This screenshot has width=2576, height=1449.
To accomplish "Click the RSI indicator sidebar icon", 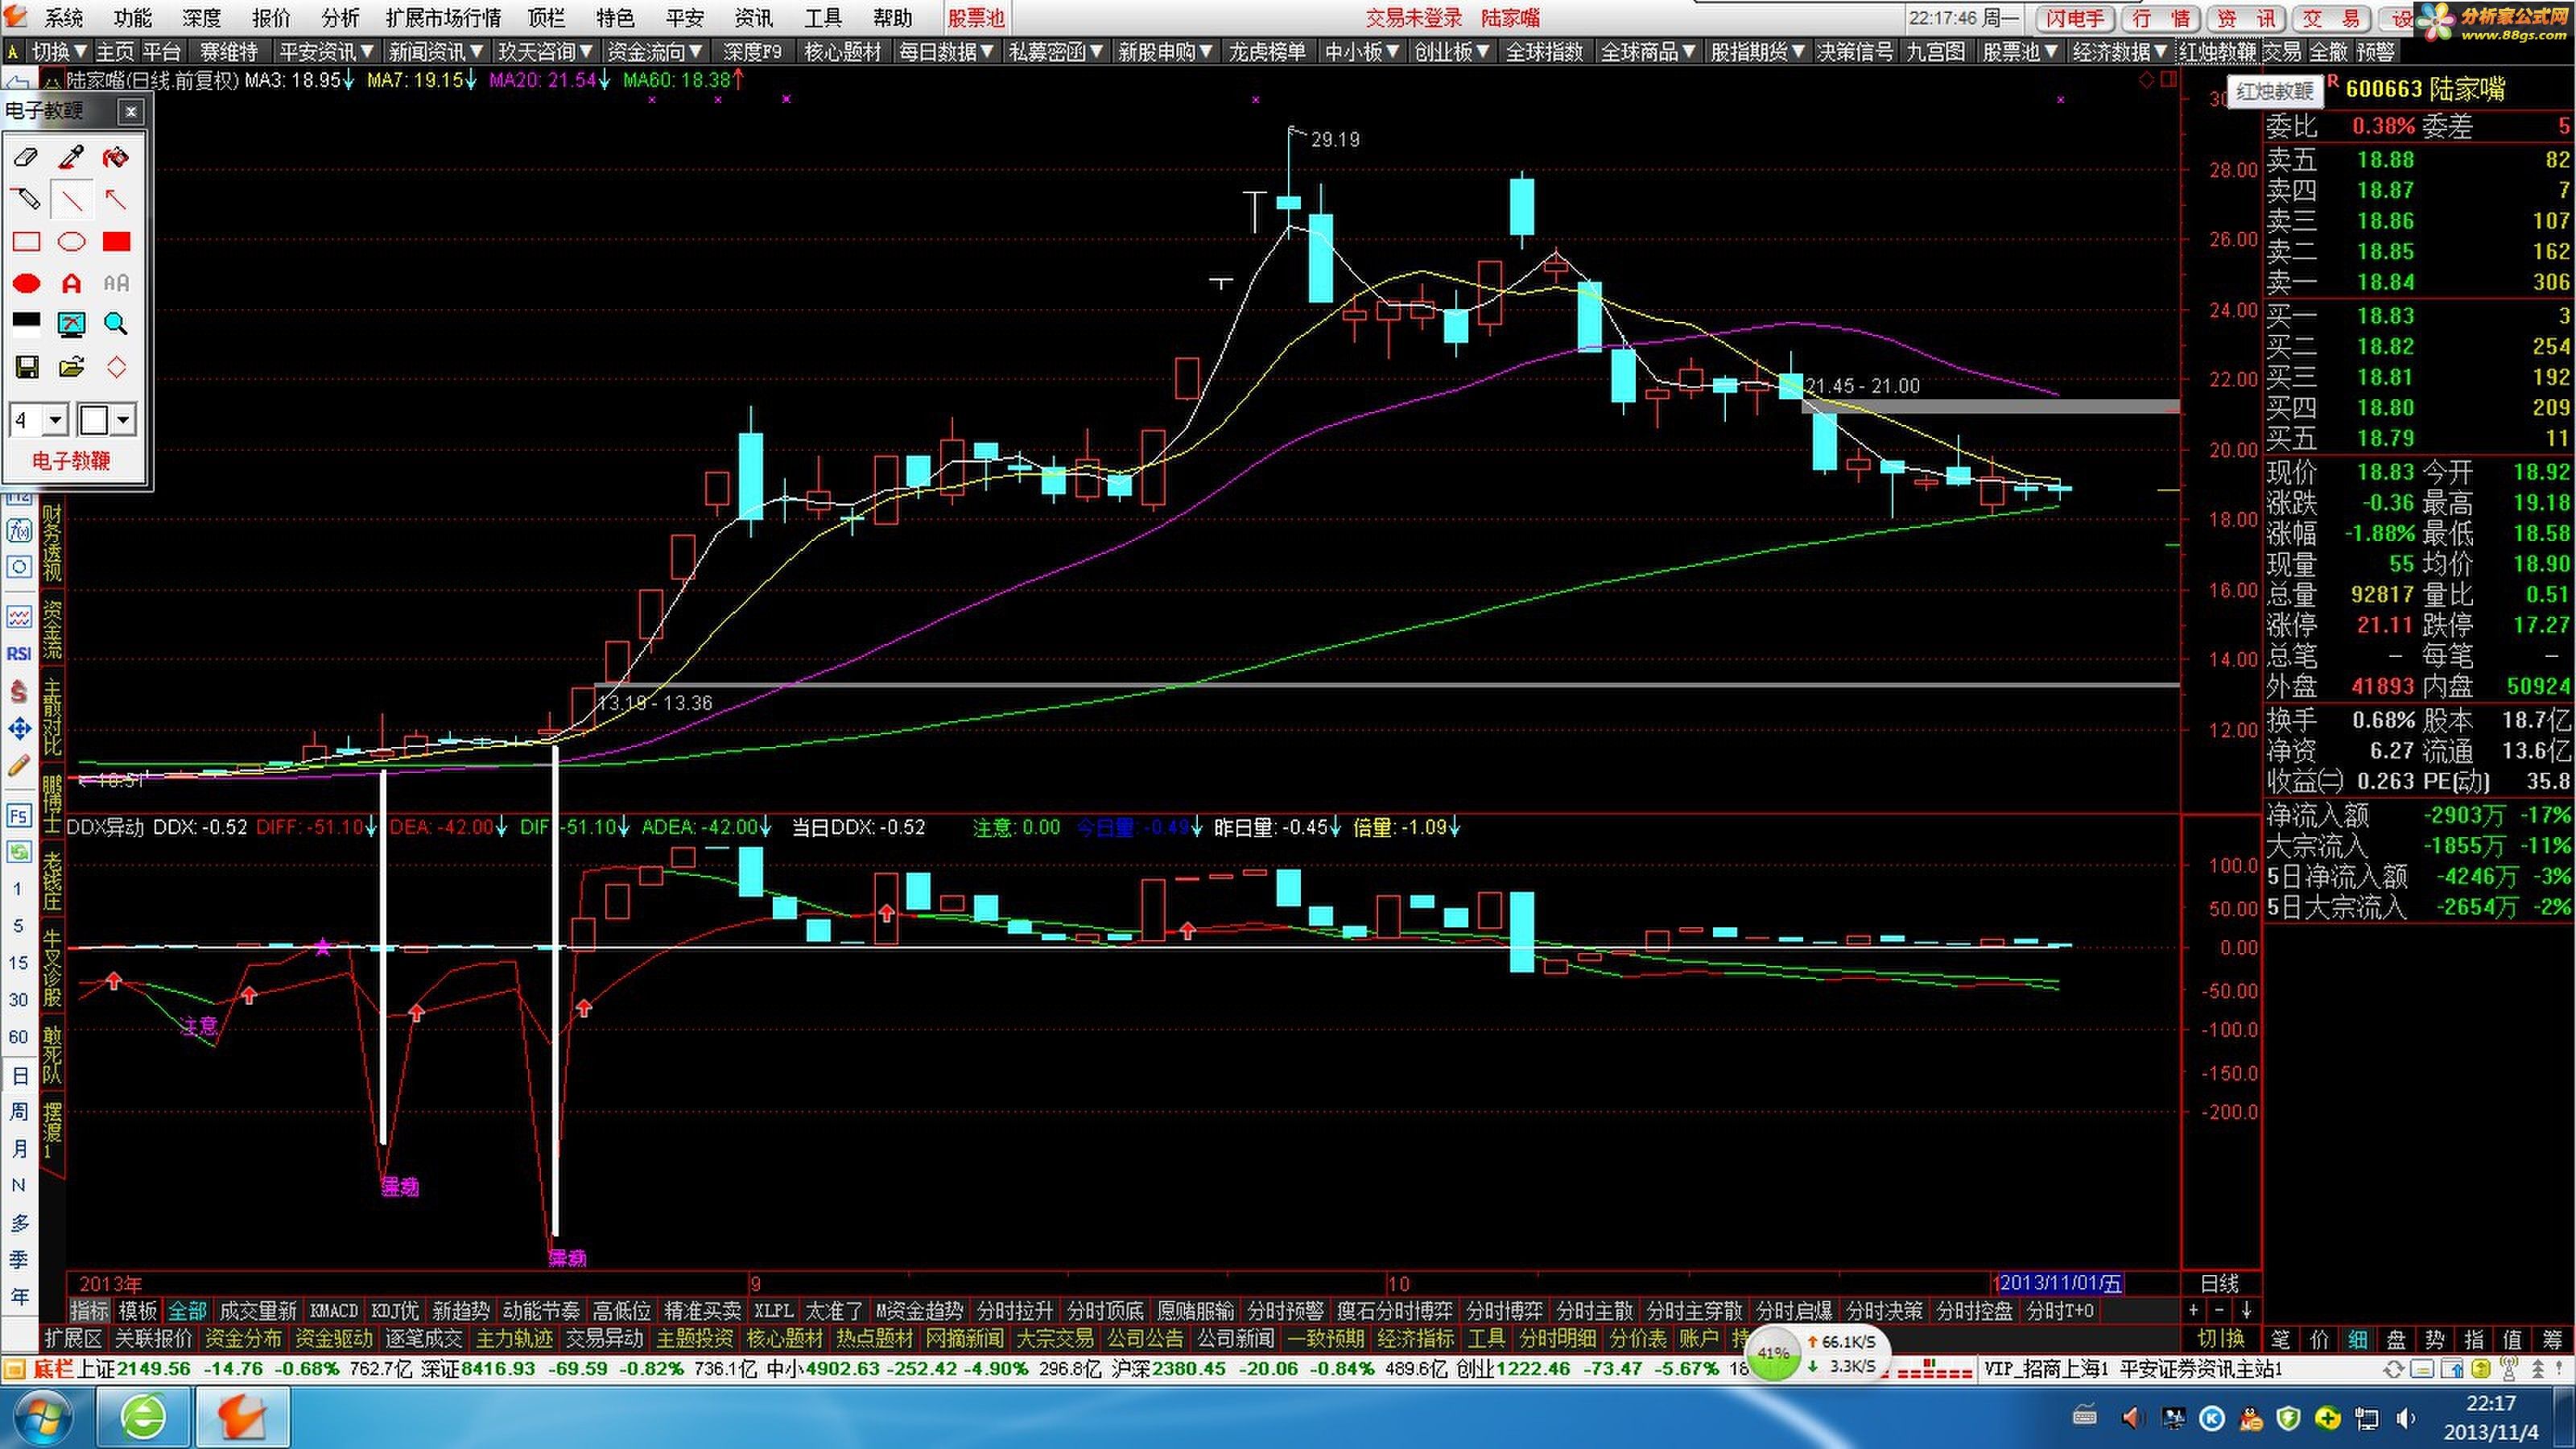I will 19,653.
